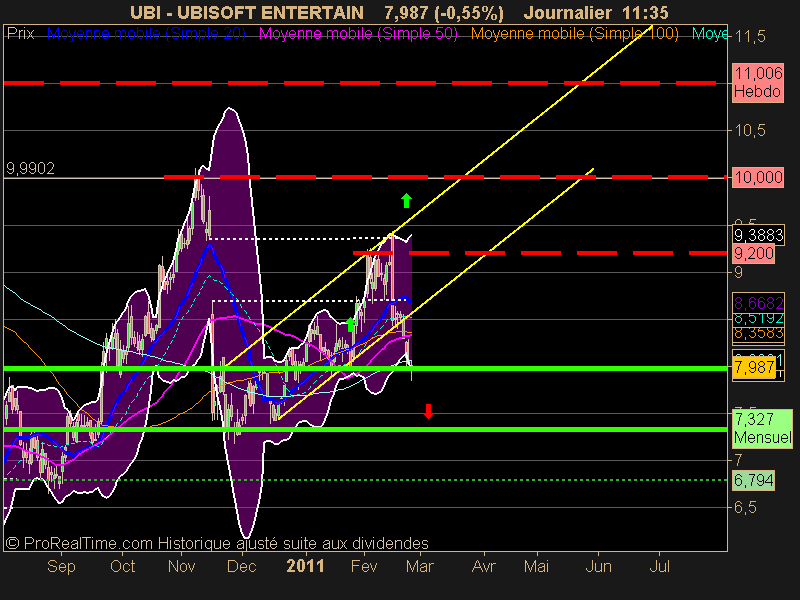Click the 9,3883 price label

point(758,235)
